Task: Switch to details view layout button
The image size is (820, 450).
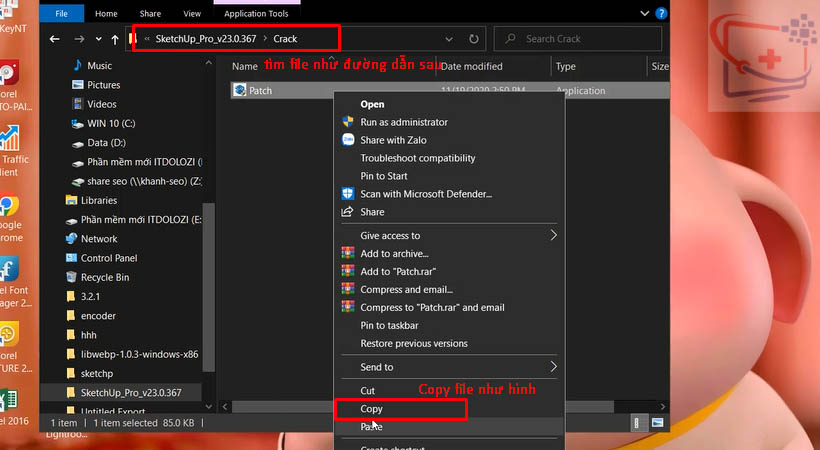Action: pos(636,424)
